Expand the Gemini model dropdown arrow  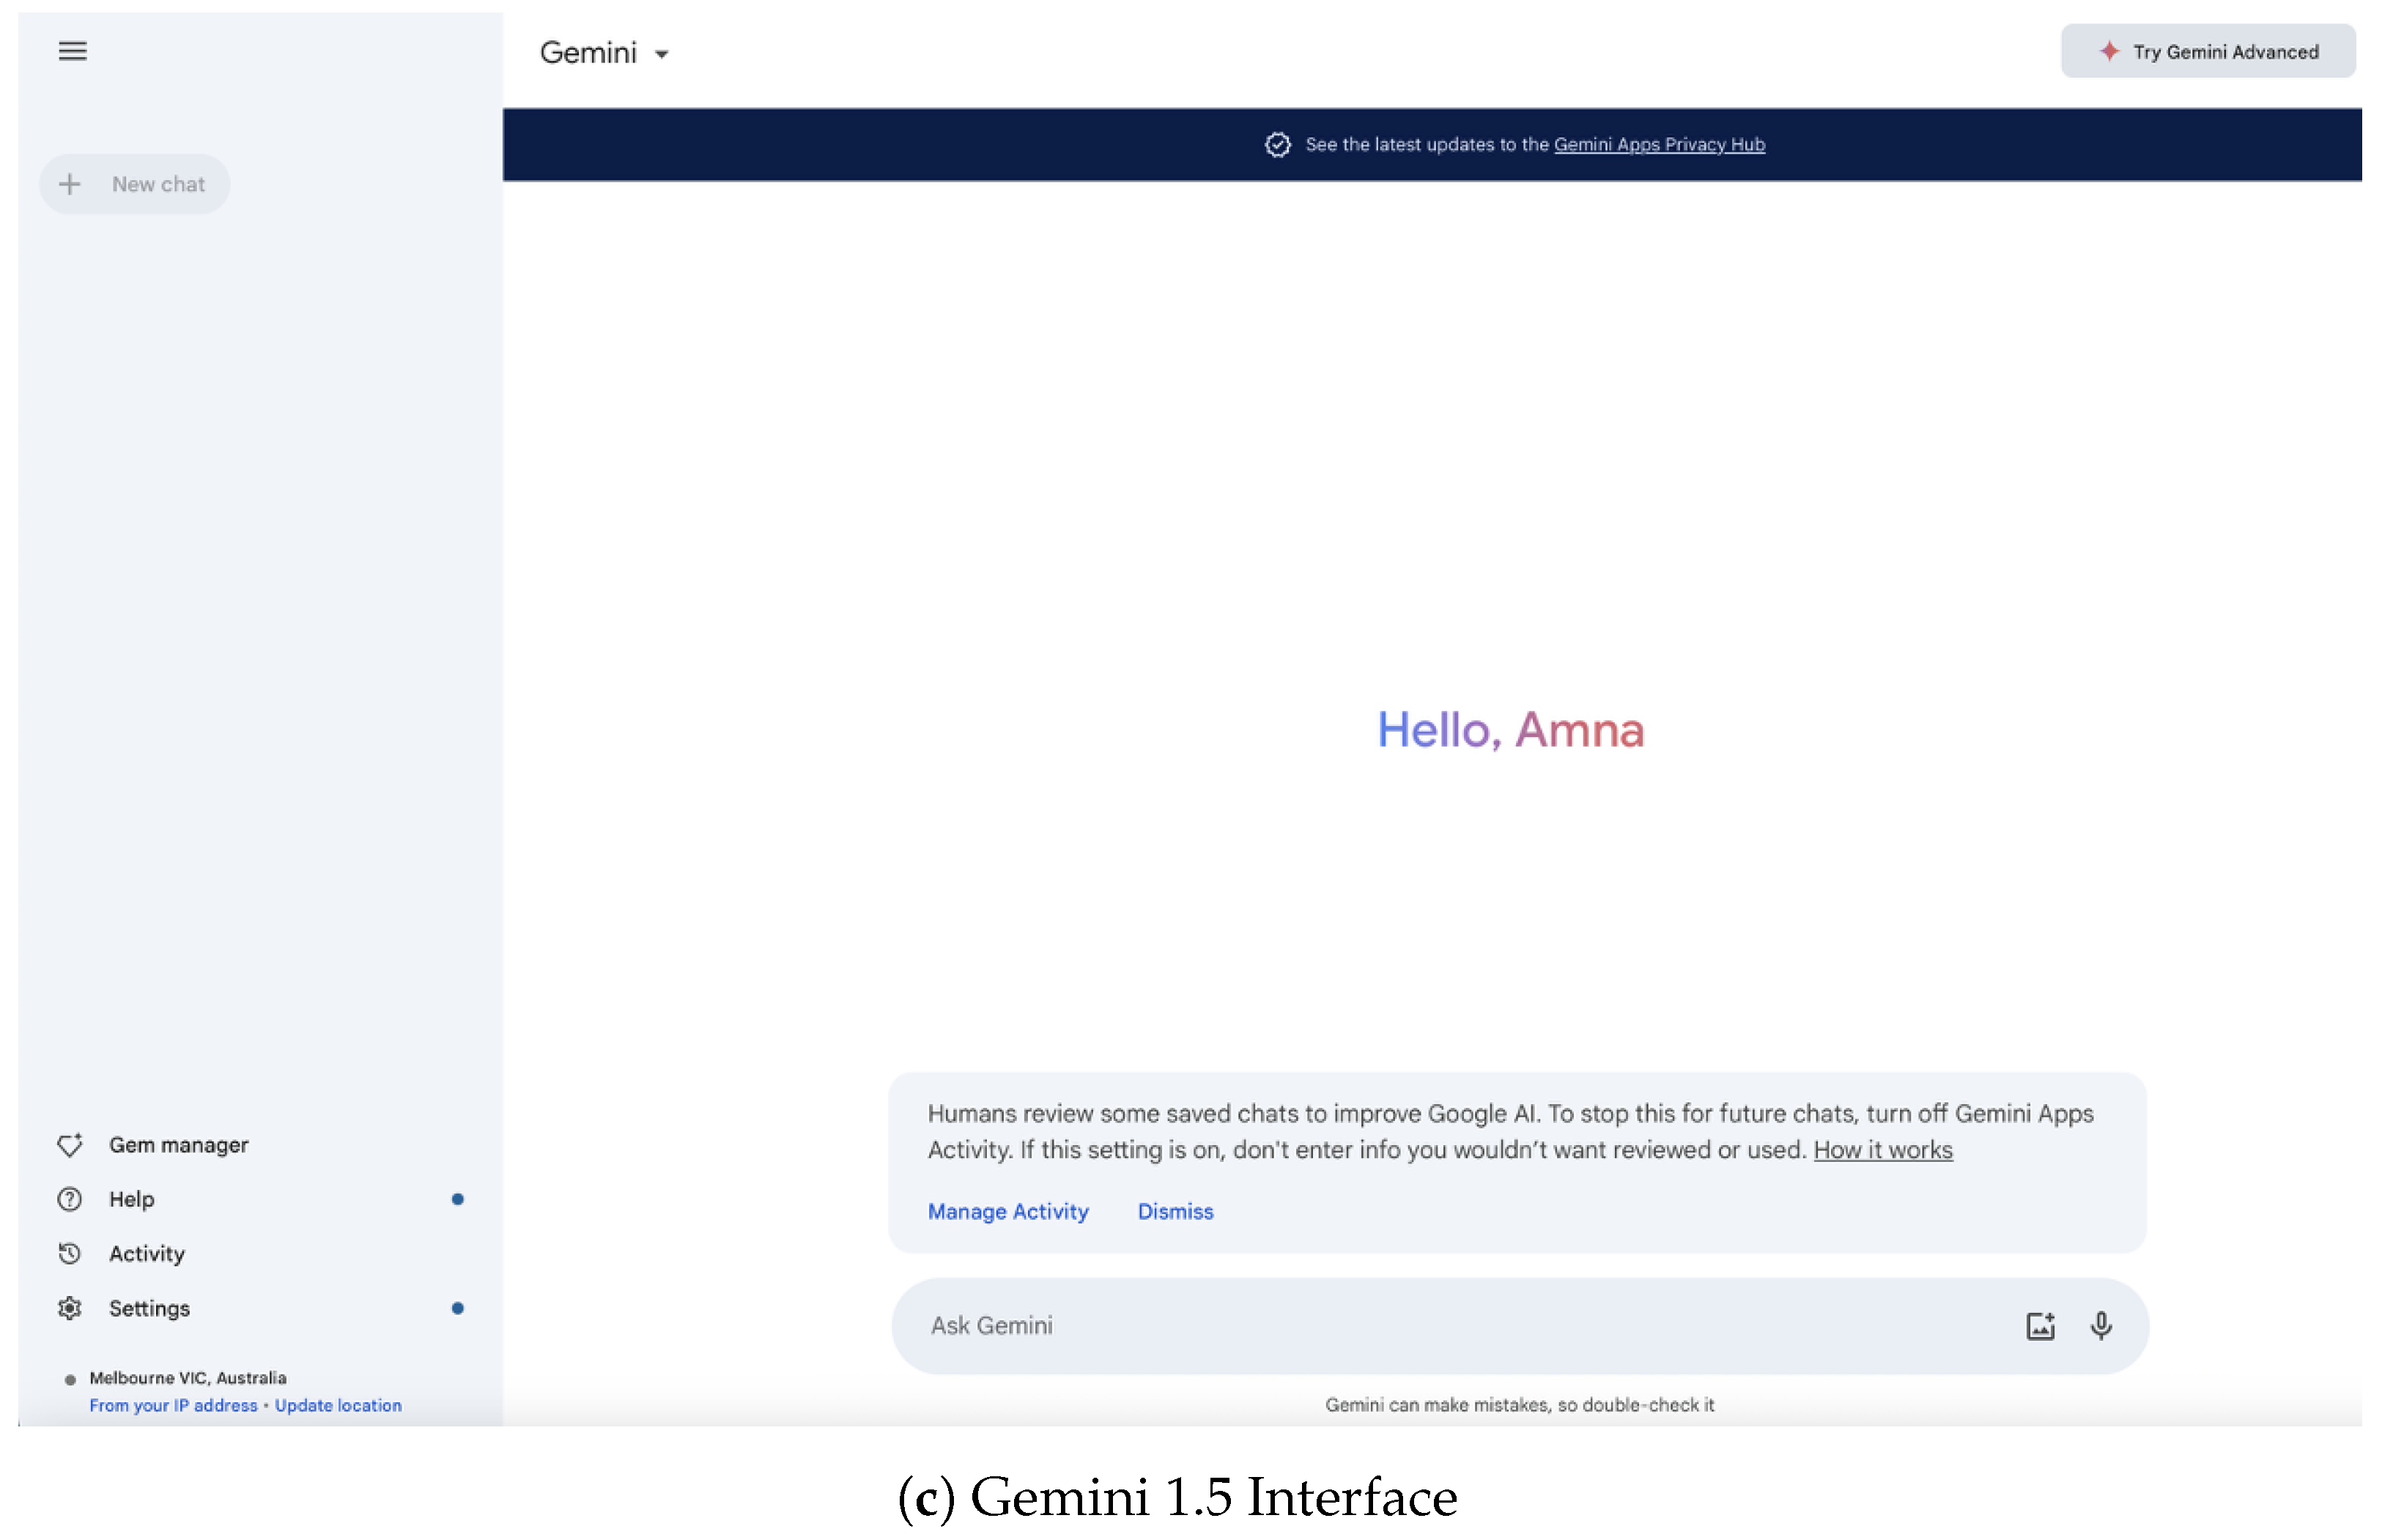pyautogui.click(x=661, y=55)
